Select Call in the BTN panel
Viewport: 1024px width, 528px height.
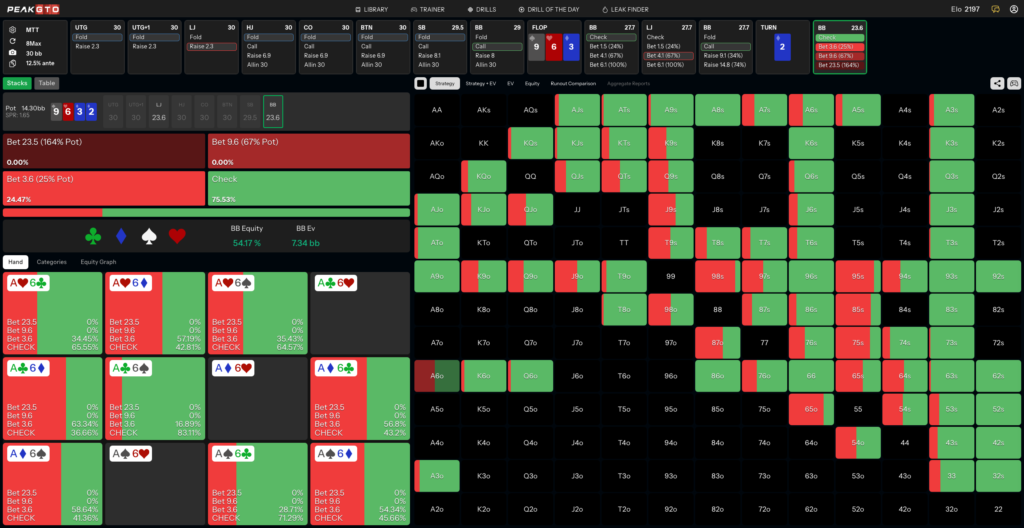pyautogui.click(x=382, y=46)
